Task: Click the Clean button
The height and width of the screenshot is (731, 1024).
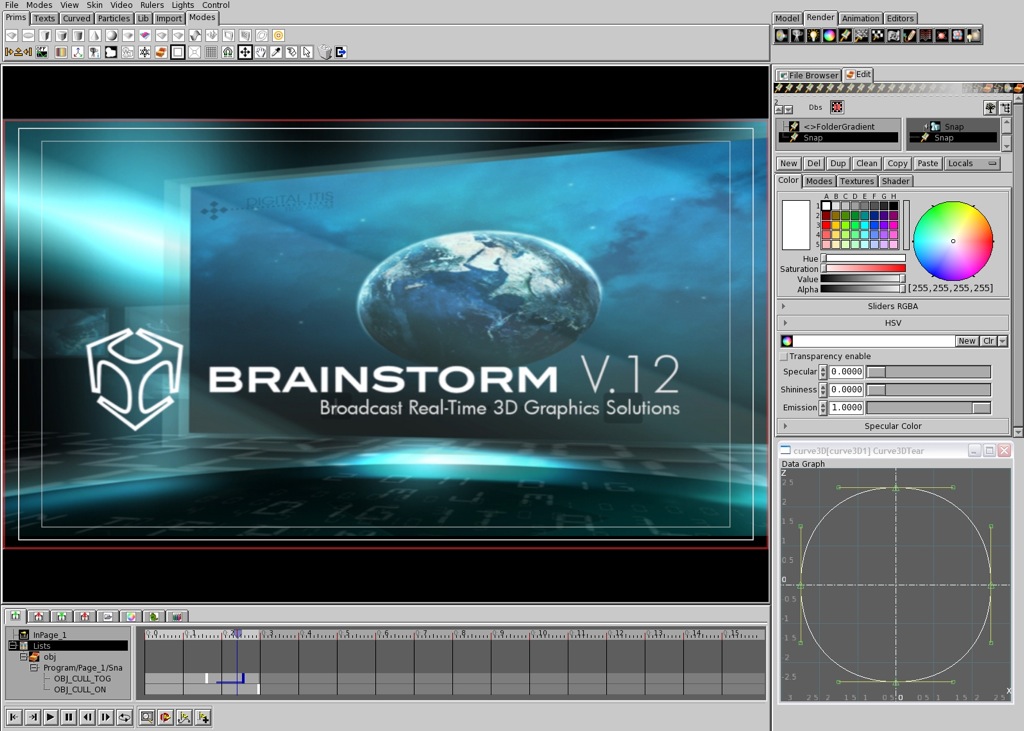Action: coord(867,163)
